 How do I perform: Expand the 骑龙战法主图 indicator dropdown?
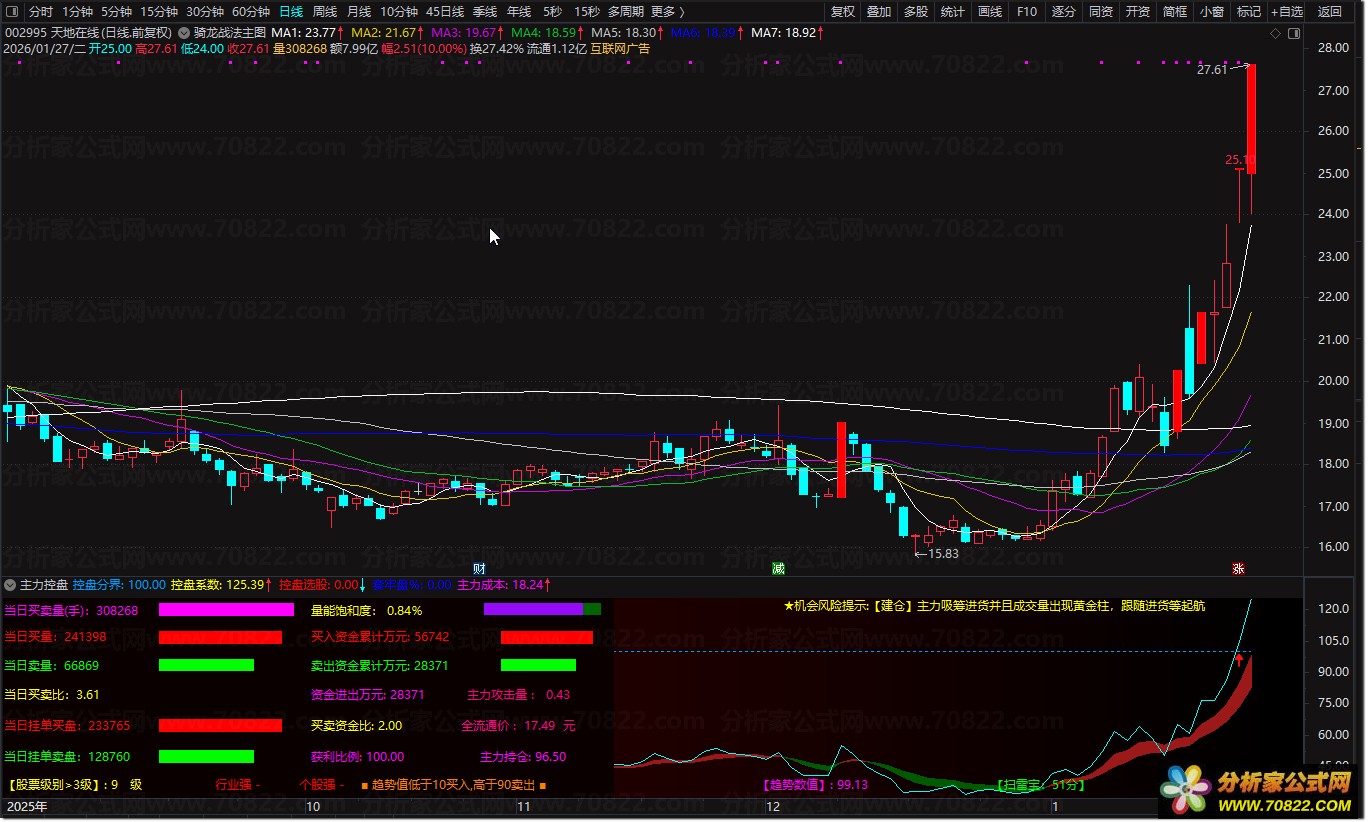click(185, 32)
